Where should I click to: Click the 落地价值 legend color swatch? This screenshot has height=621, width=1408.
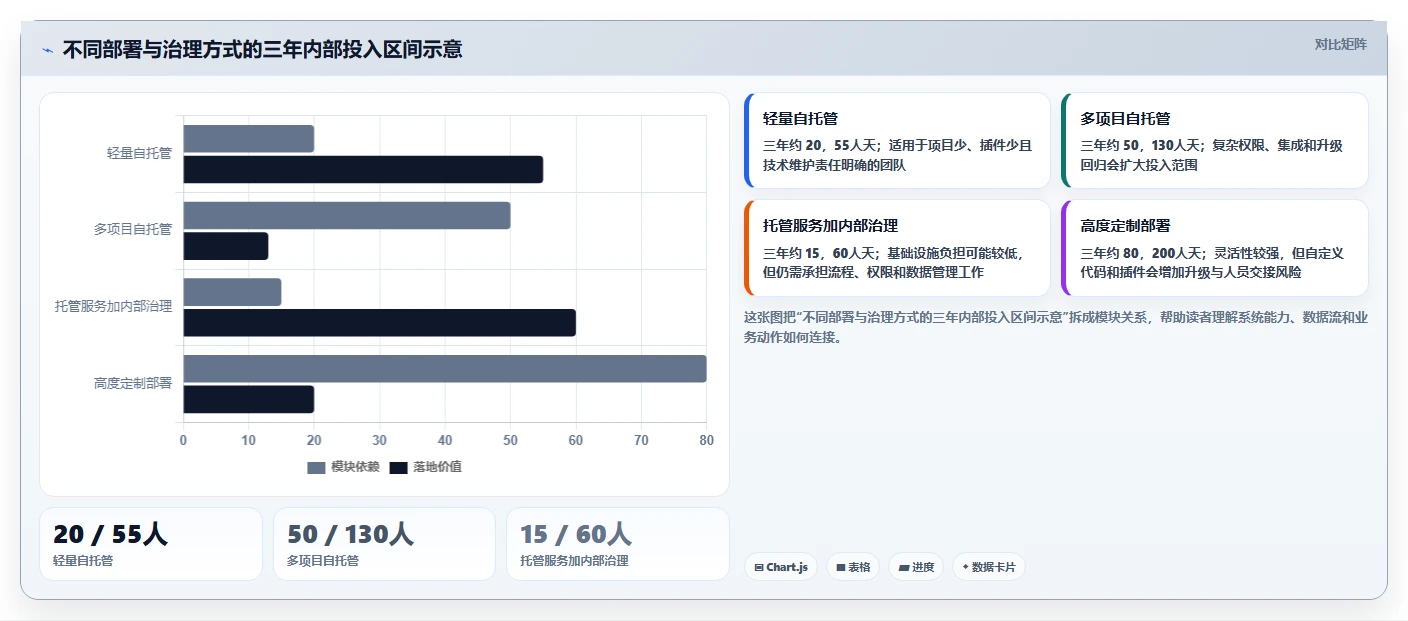398,468
